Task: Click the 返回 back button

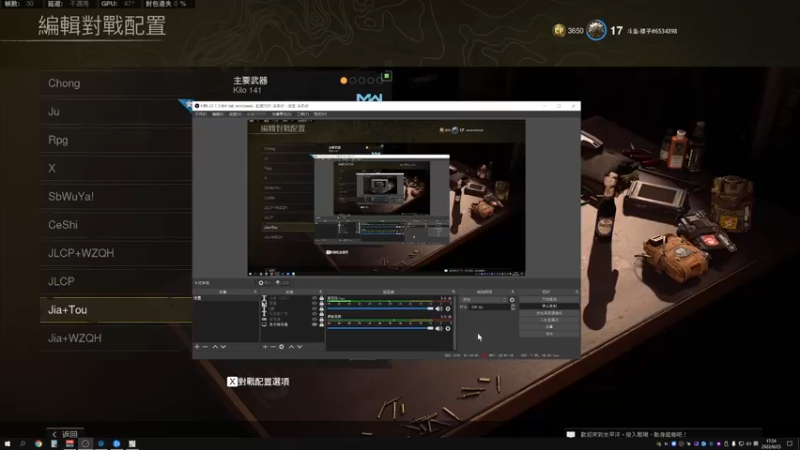Action: coord(65,434)
